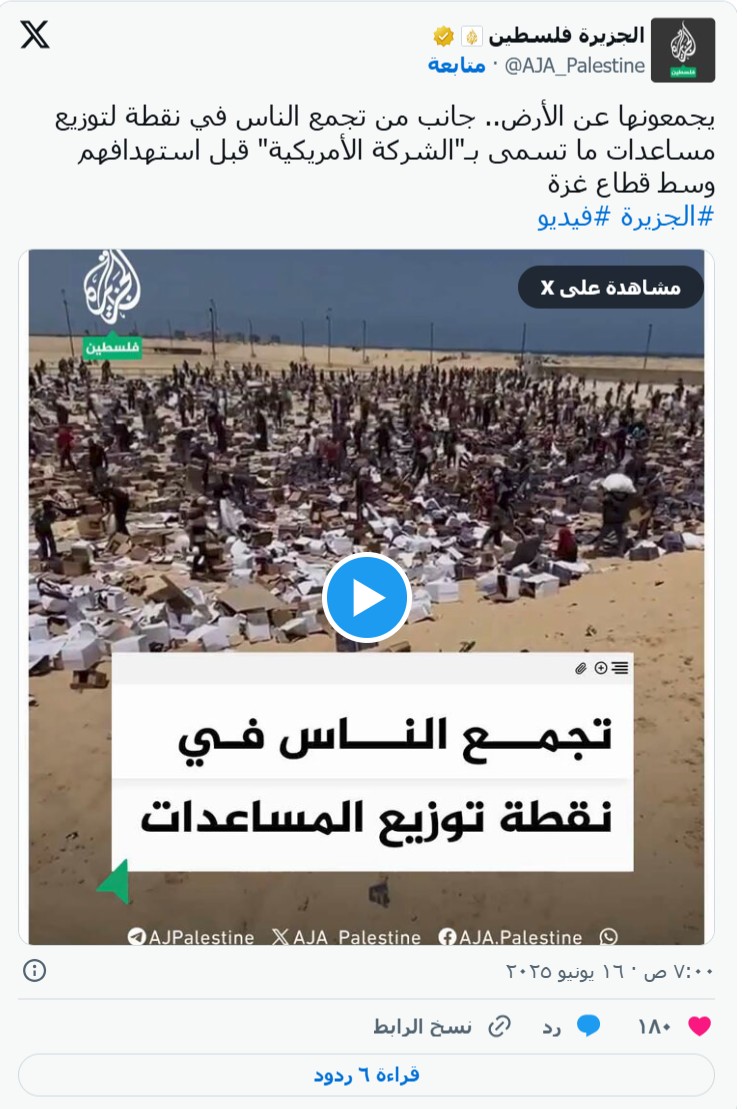Click the مشاهدة على X button
The height and width of the screenshot is (1109, 742).
(610, 287)
